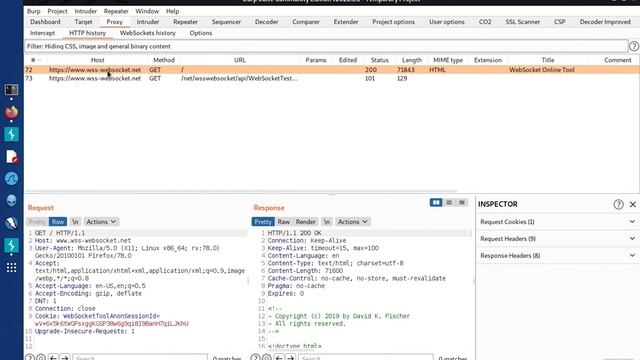This screenshot has height=360, width=640.
Task: Expand Request Headers (9) section
Action: tap(558, 238)
